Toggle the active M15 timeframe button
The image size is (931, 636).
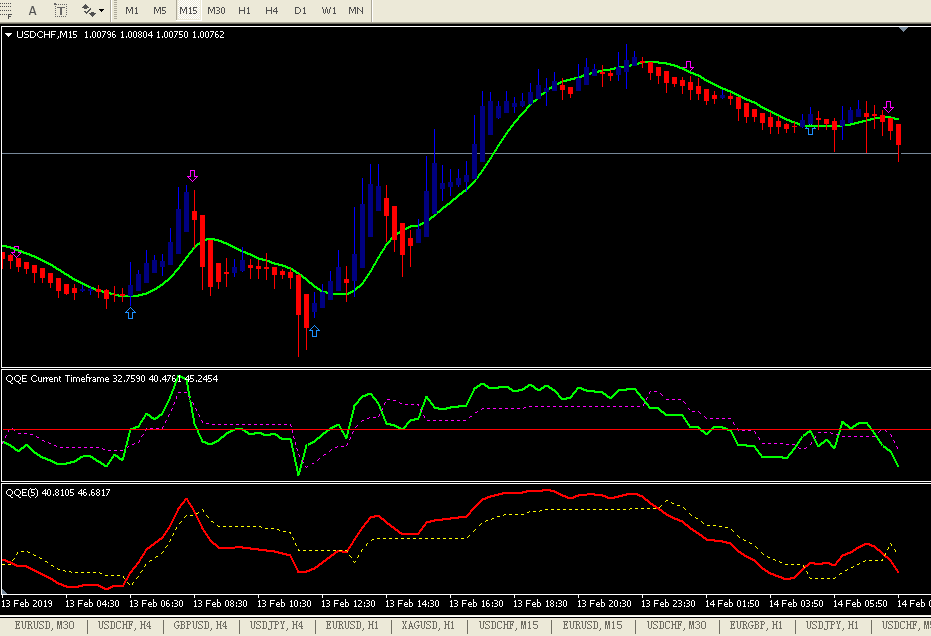pos(188,10)
